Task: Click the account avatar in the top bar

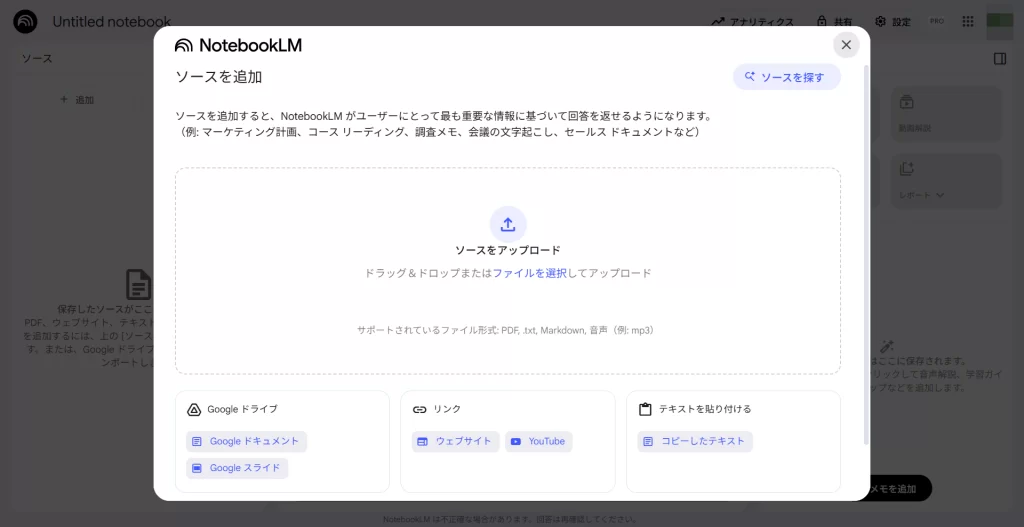Action: click(x=999, y=22)
